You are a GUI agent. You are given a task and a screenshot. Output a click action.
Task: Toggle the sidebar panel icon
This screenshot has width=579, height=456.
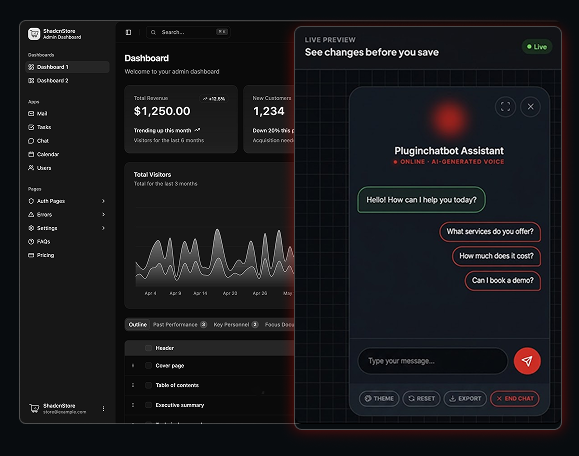click(129, 32)
